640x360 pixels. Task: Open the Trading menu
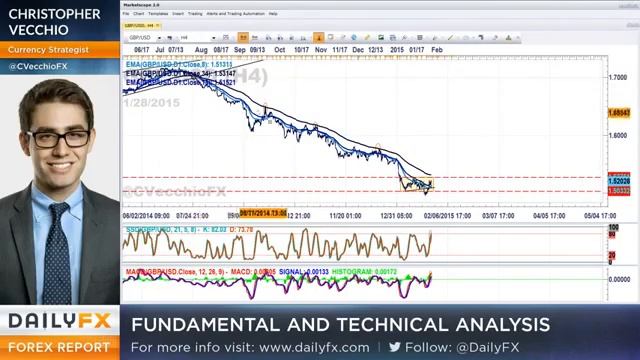tap(195, 13)
